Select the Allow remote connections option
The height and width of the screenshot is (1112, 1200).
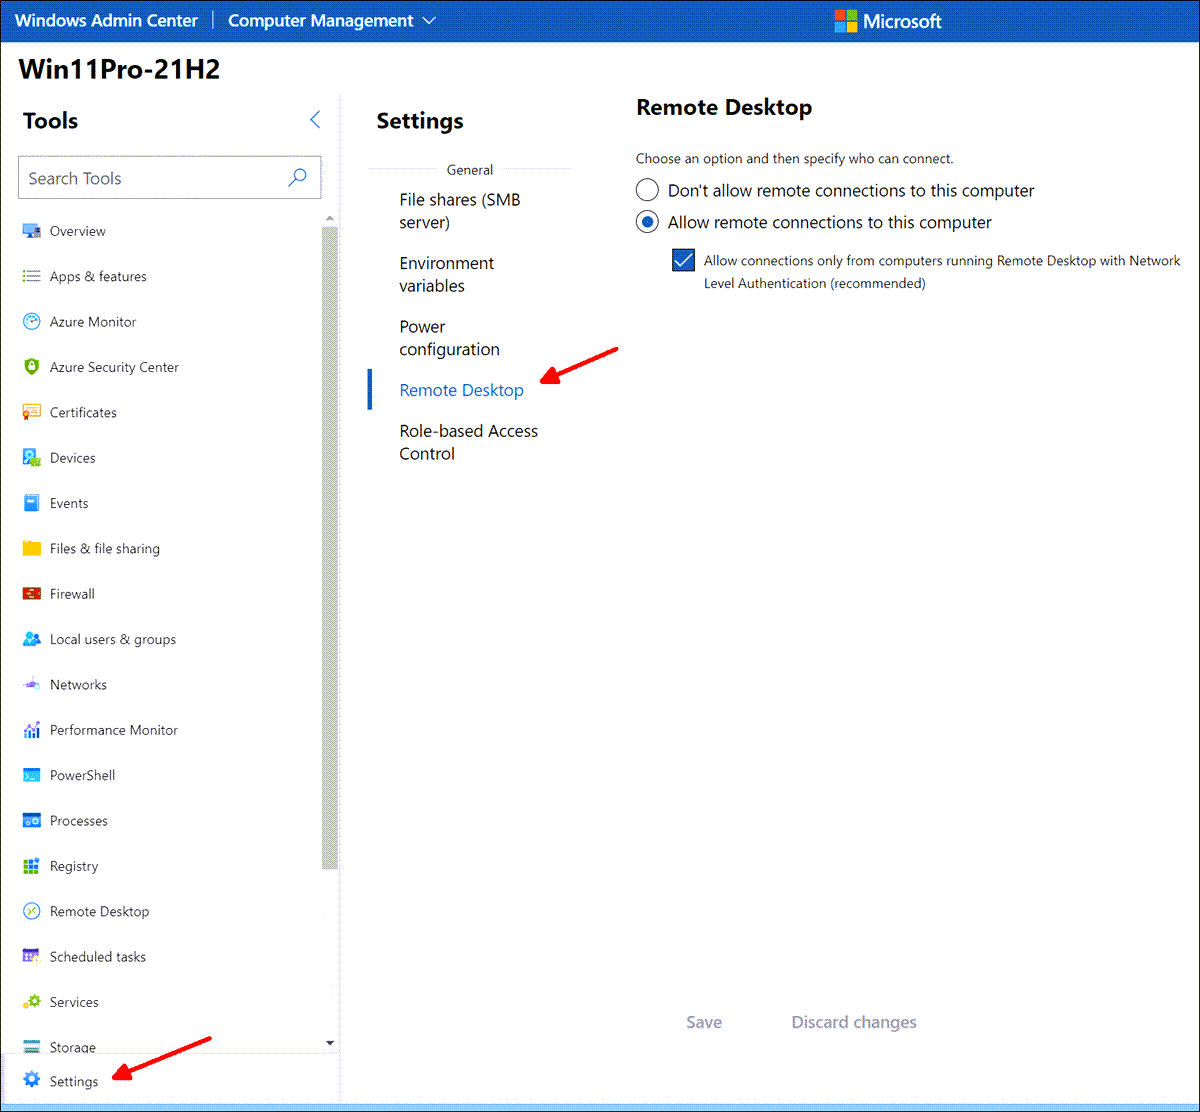pyautogui.click(x=647, y=222)
